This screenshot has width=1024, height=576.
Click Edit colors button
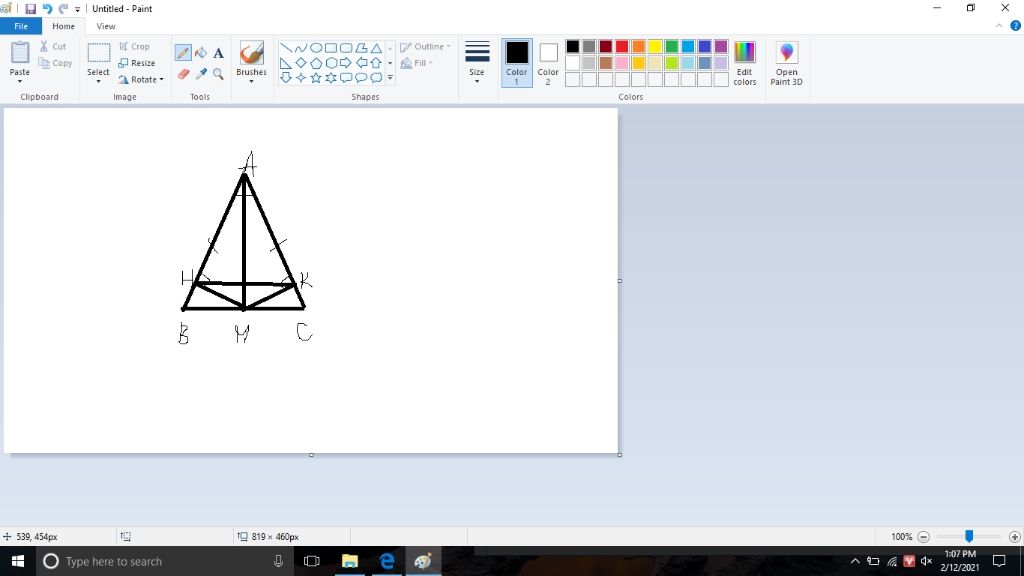744,63
